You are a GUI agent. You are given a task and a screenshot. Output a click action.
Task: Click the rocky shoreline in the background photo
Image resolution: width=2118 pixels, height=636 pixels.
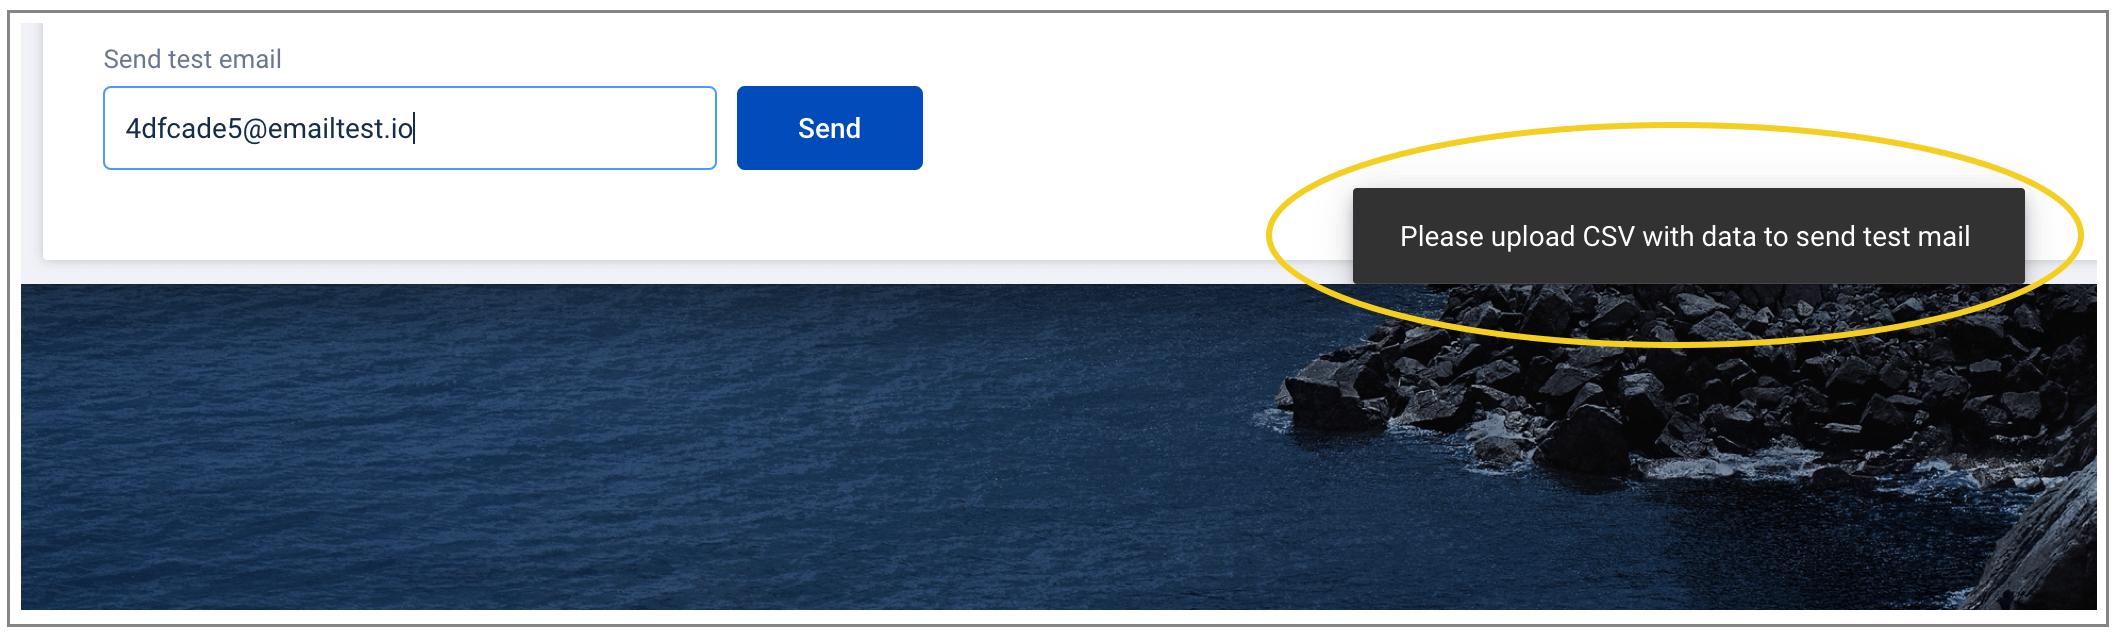coord(1700,420)
